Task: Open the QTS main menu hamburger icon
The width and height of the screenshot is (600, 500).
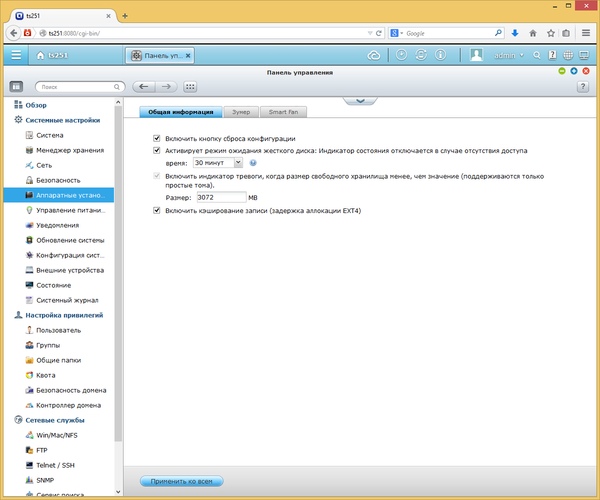Action: 16,55
